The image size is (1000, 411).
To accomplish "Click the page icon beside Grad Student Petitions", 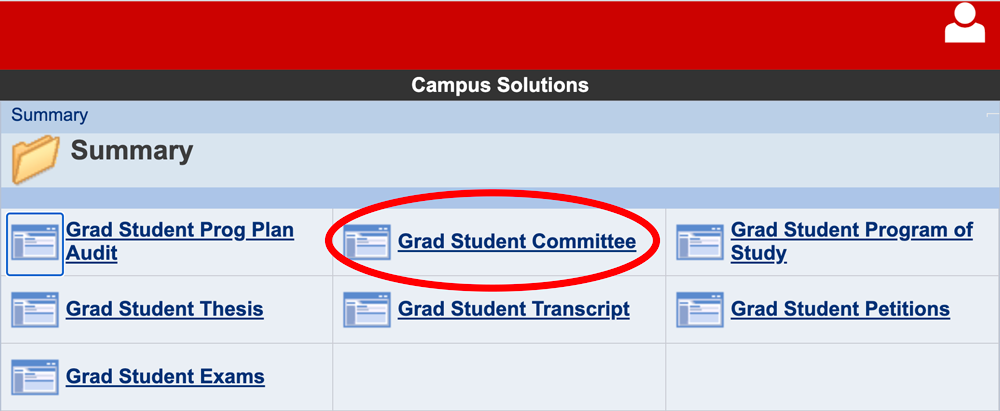I will coord(700,310).
